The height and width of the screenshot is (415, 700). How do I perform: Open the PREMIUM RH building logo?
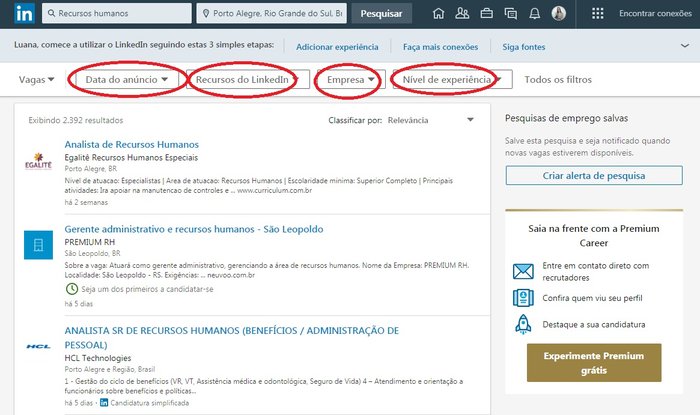click(x=38, y=245)
